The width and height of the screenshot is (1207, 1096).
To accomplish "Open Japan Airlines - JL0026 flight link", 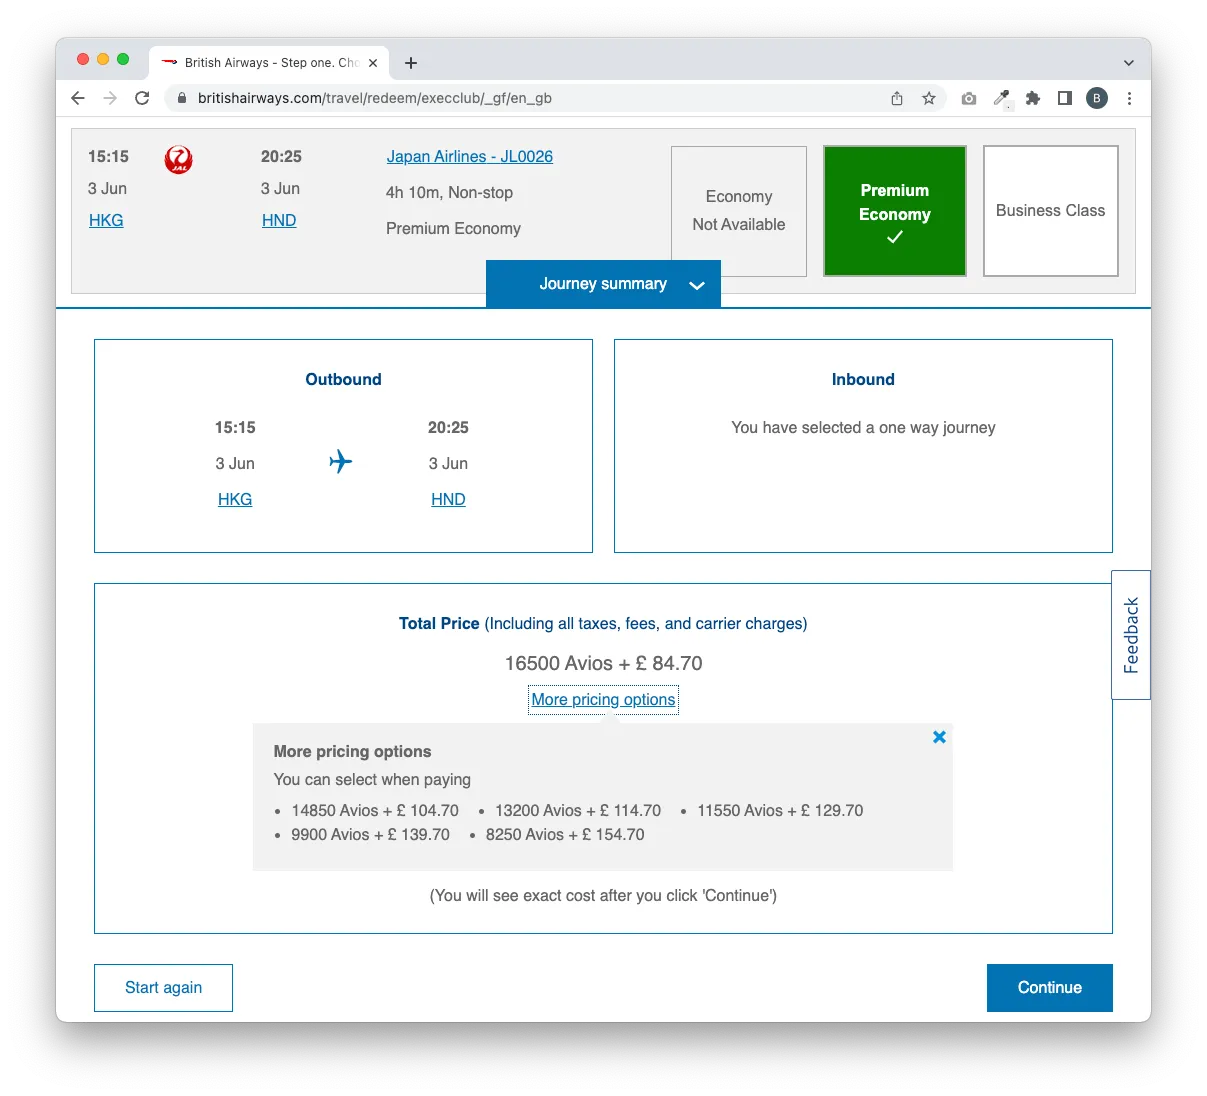I will (x=470, y=156).
